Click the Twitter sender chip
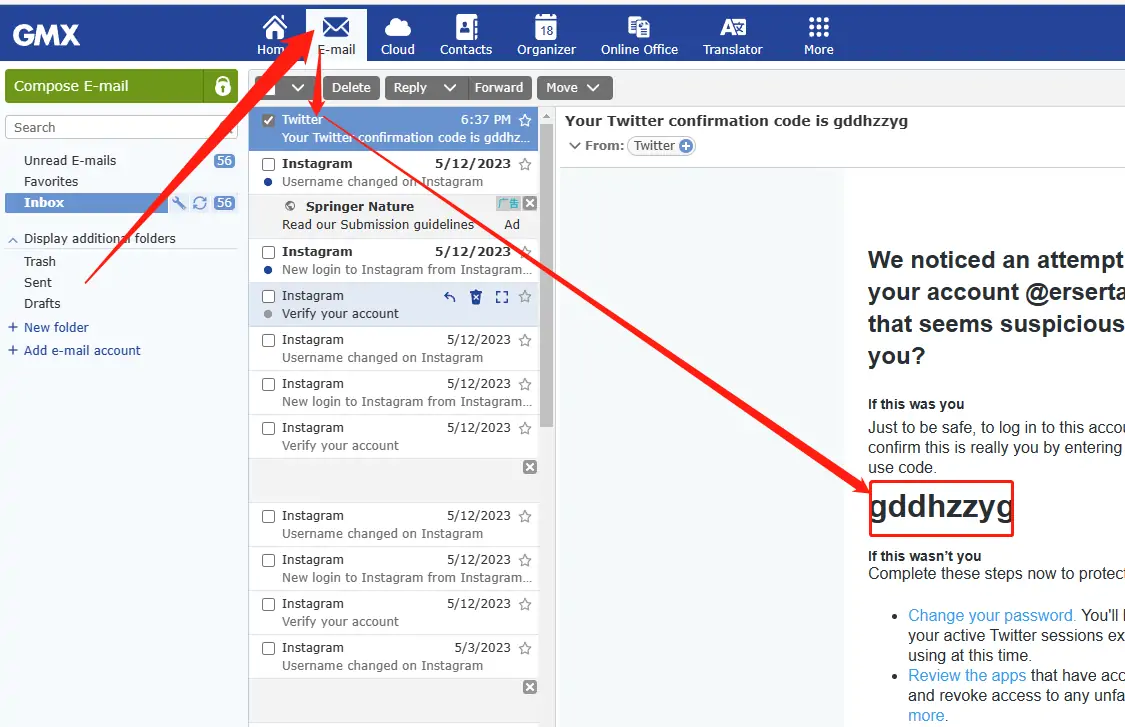 (662, 146)
